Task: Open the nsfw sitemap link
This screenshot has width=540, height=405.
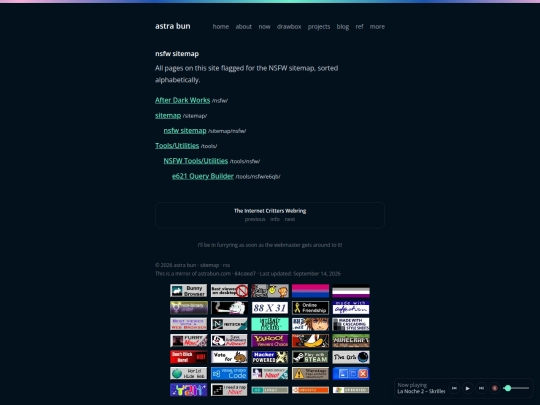Action: [x=185, y=131]
